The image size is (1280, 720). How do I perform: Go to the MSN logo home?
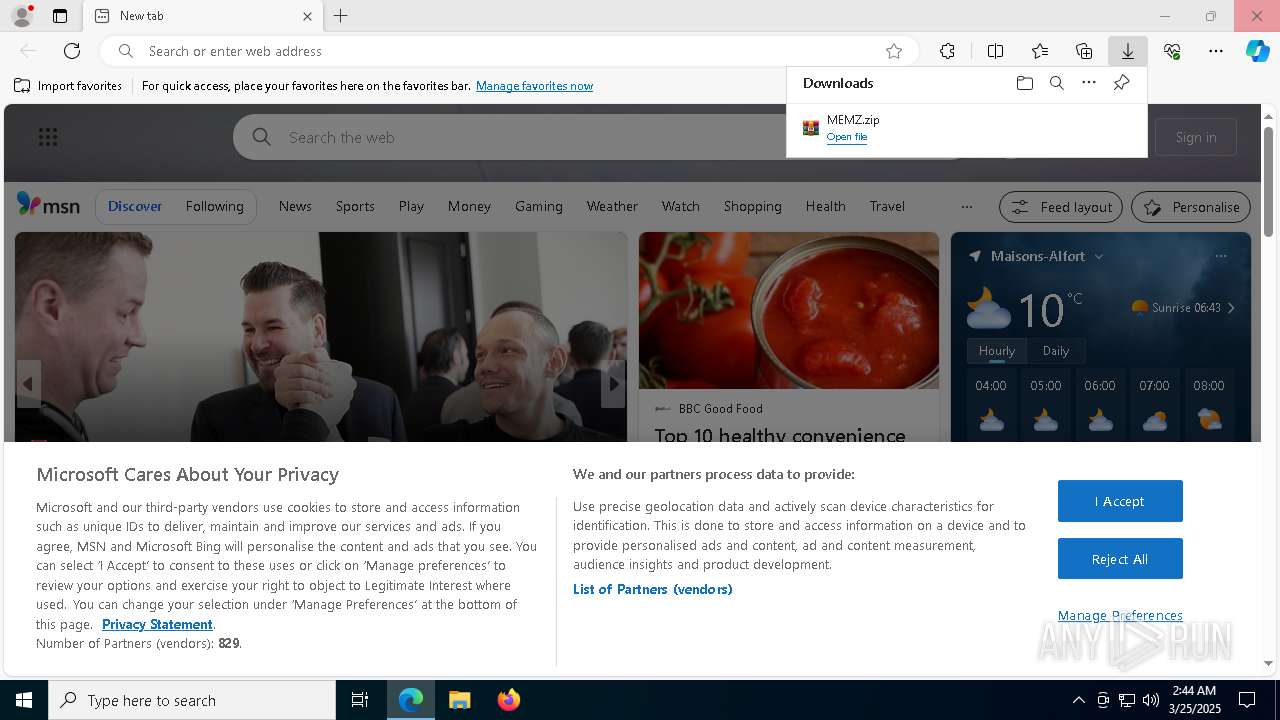(x=48, y=205)
